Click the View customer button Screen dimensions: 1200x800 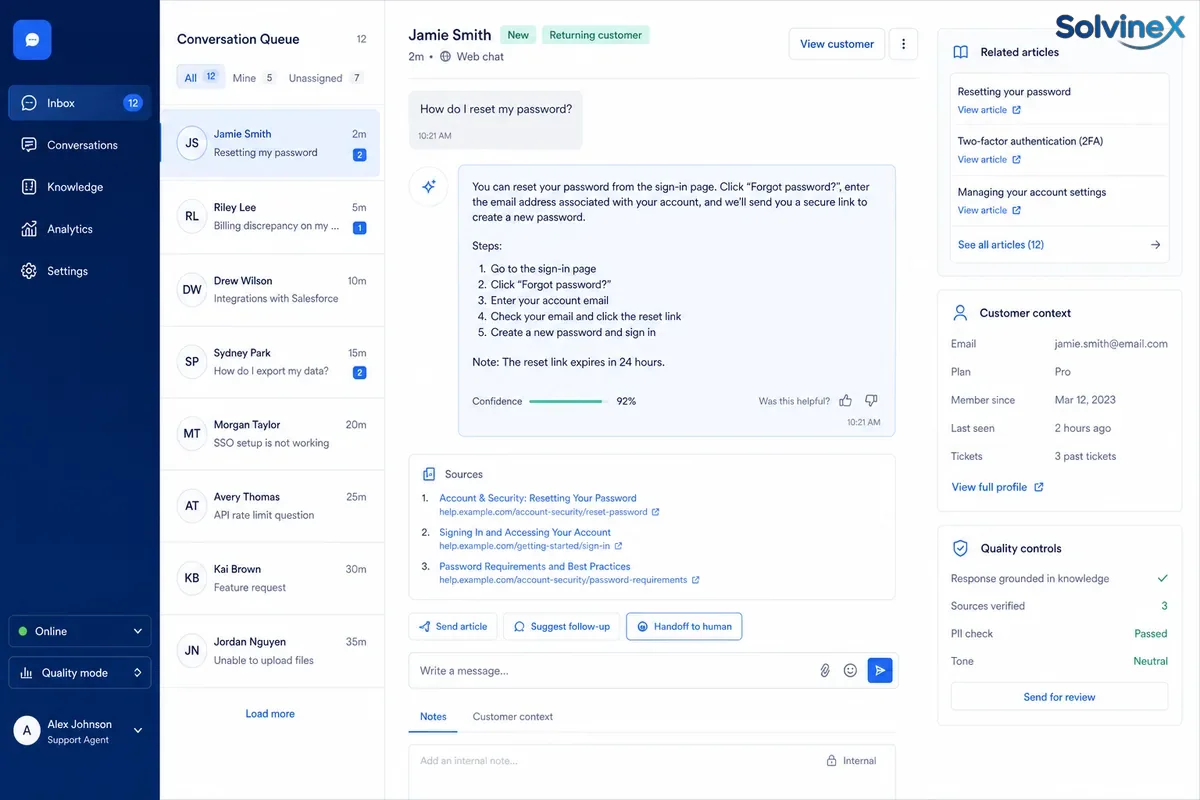pyautogui.click(x=837, y=44)
